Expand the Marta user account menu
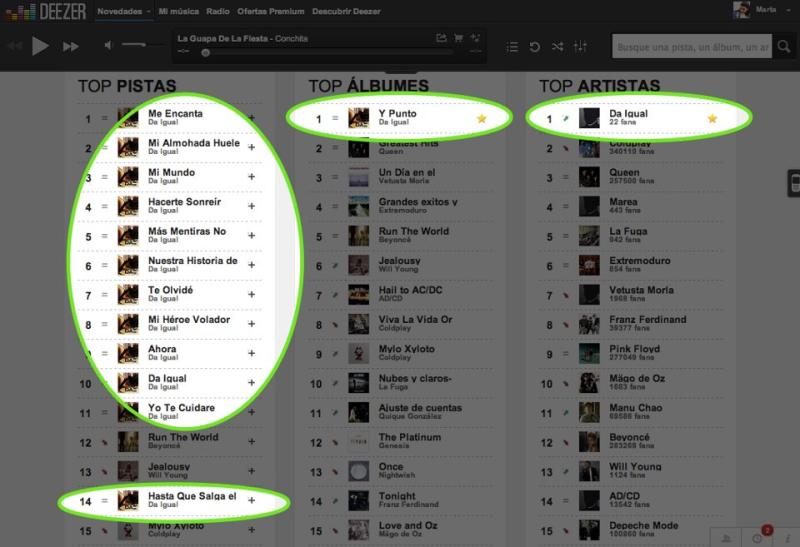 (764, 11)
